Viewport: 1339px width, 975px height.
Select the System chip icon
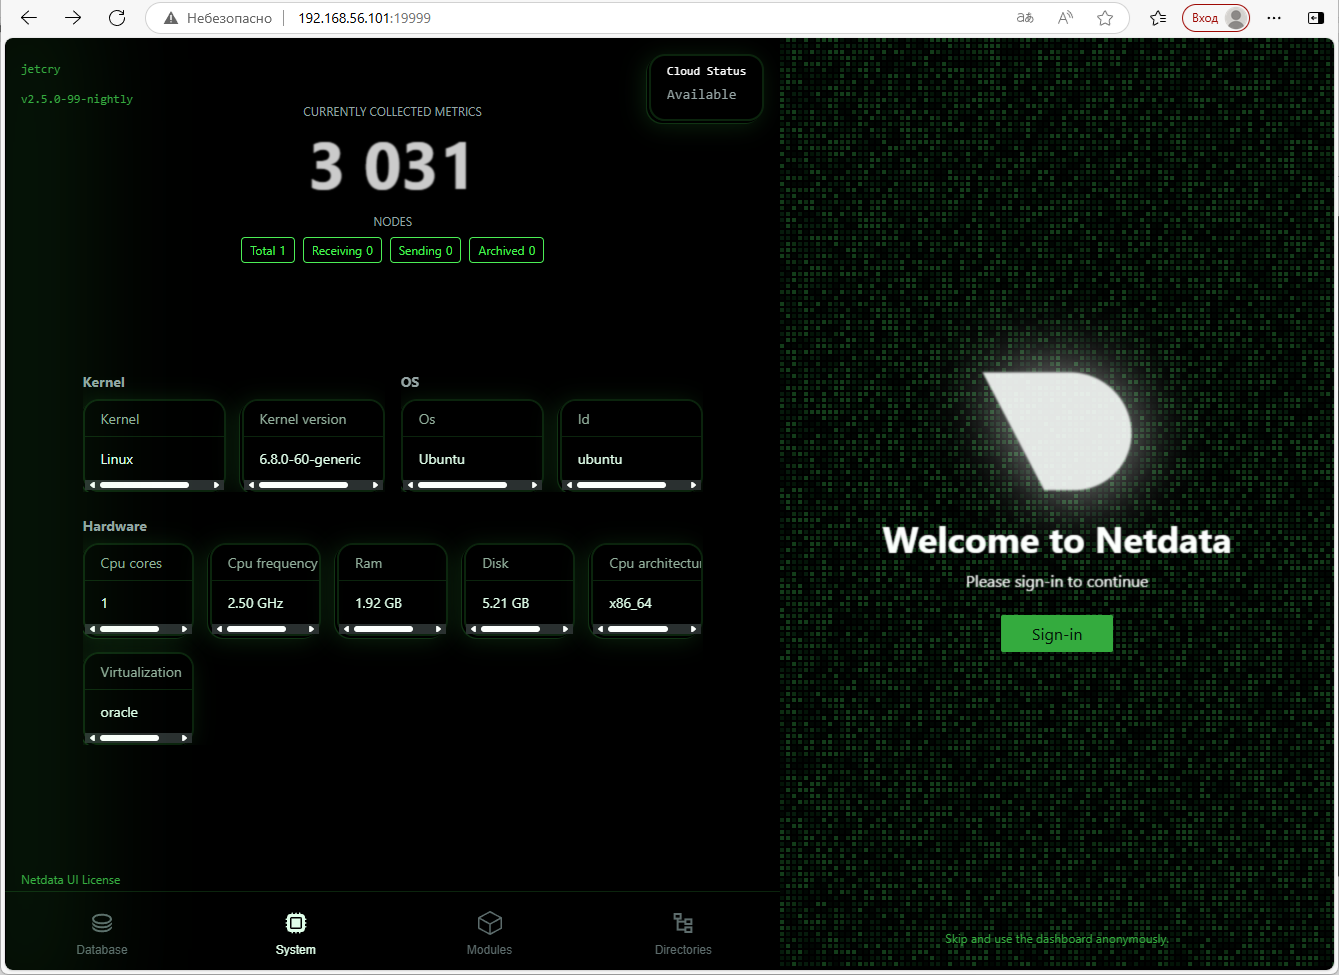coord(296,922)
